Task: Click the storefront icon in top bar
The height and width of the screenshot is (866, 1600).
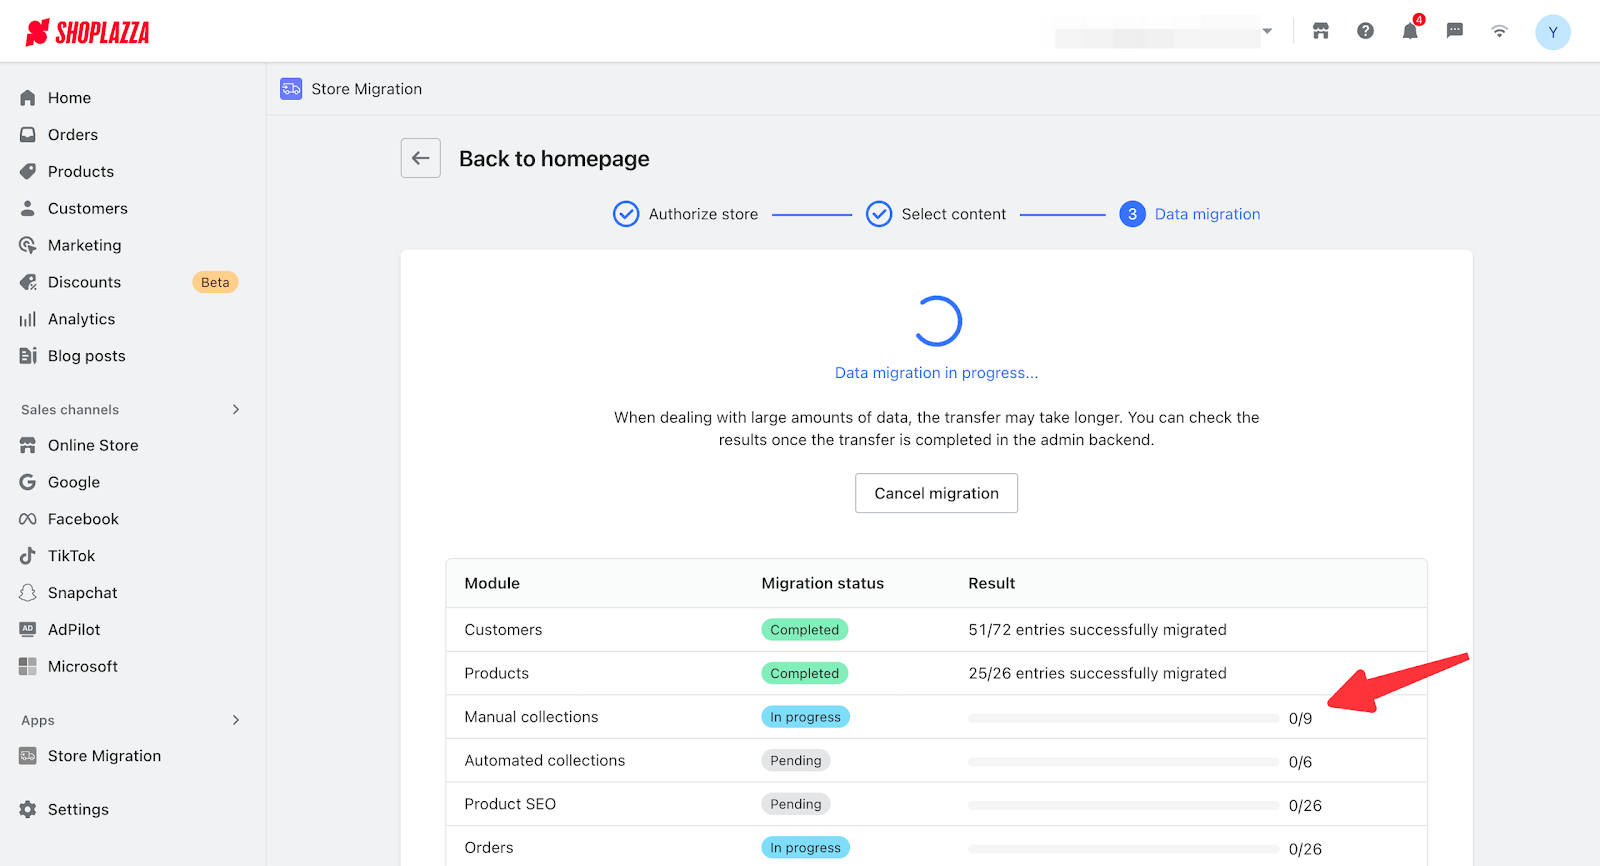Action: pyautogui.click(x=1321, y=31)
